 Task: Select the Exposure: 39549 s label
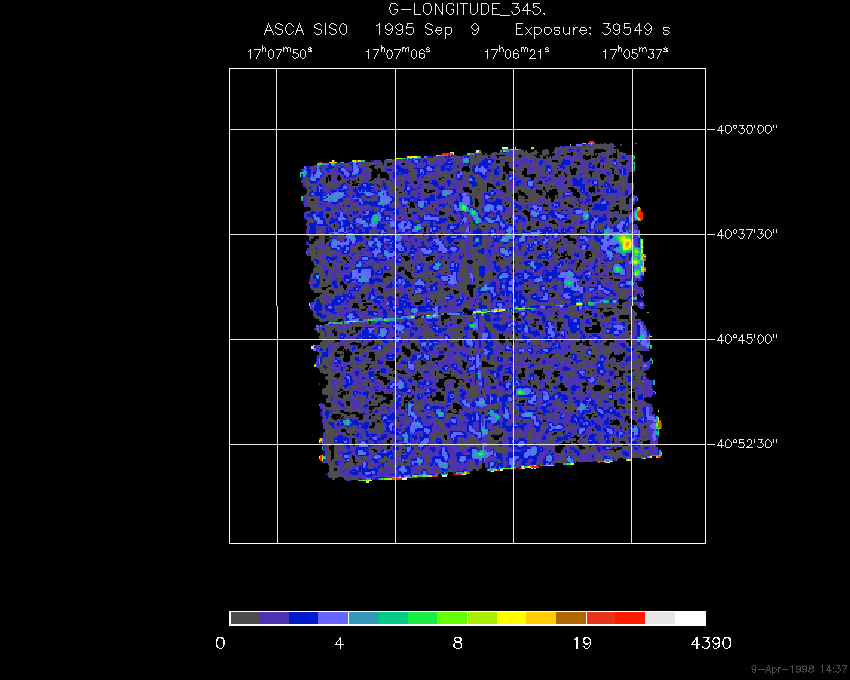(x=593, y=29)
